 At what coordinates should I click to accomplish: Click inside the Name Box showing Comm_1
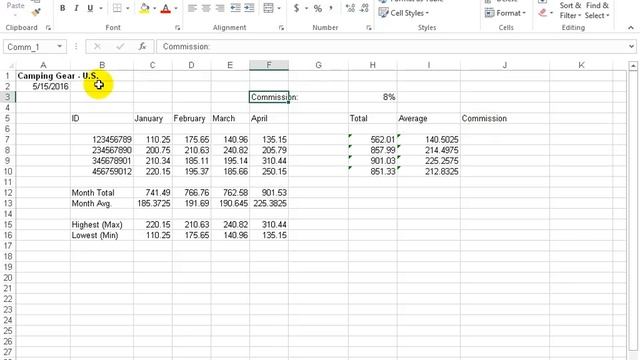tap(29, 47)
